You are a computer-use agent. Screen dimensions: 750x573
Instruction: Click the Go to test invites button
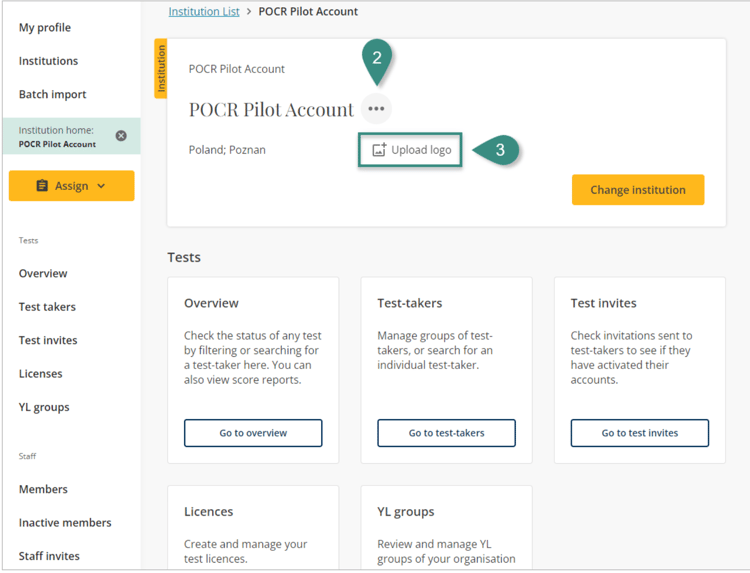click(639, 433)
